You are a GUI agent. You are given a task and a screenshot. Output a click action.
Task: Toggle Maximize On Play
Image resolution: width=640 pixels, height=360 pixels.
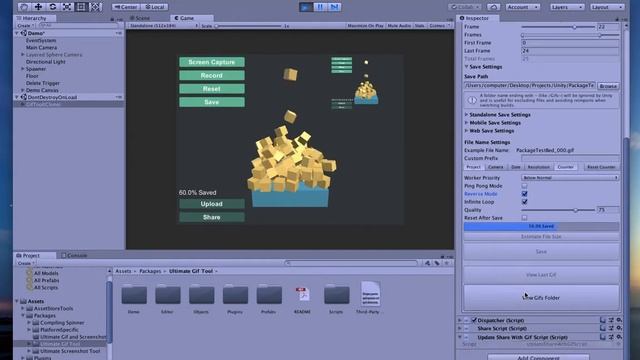coord(365,26)
